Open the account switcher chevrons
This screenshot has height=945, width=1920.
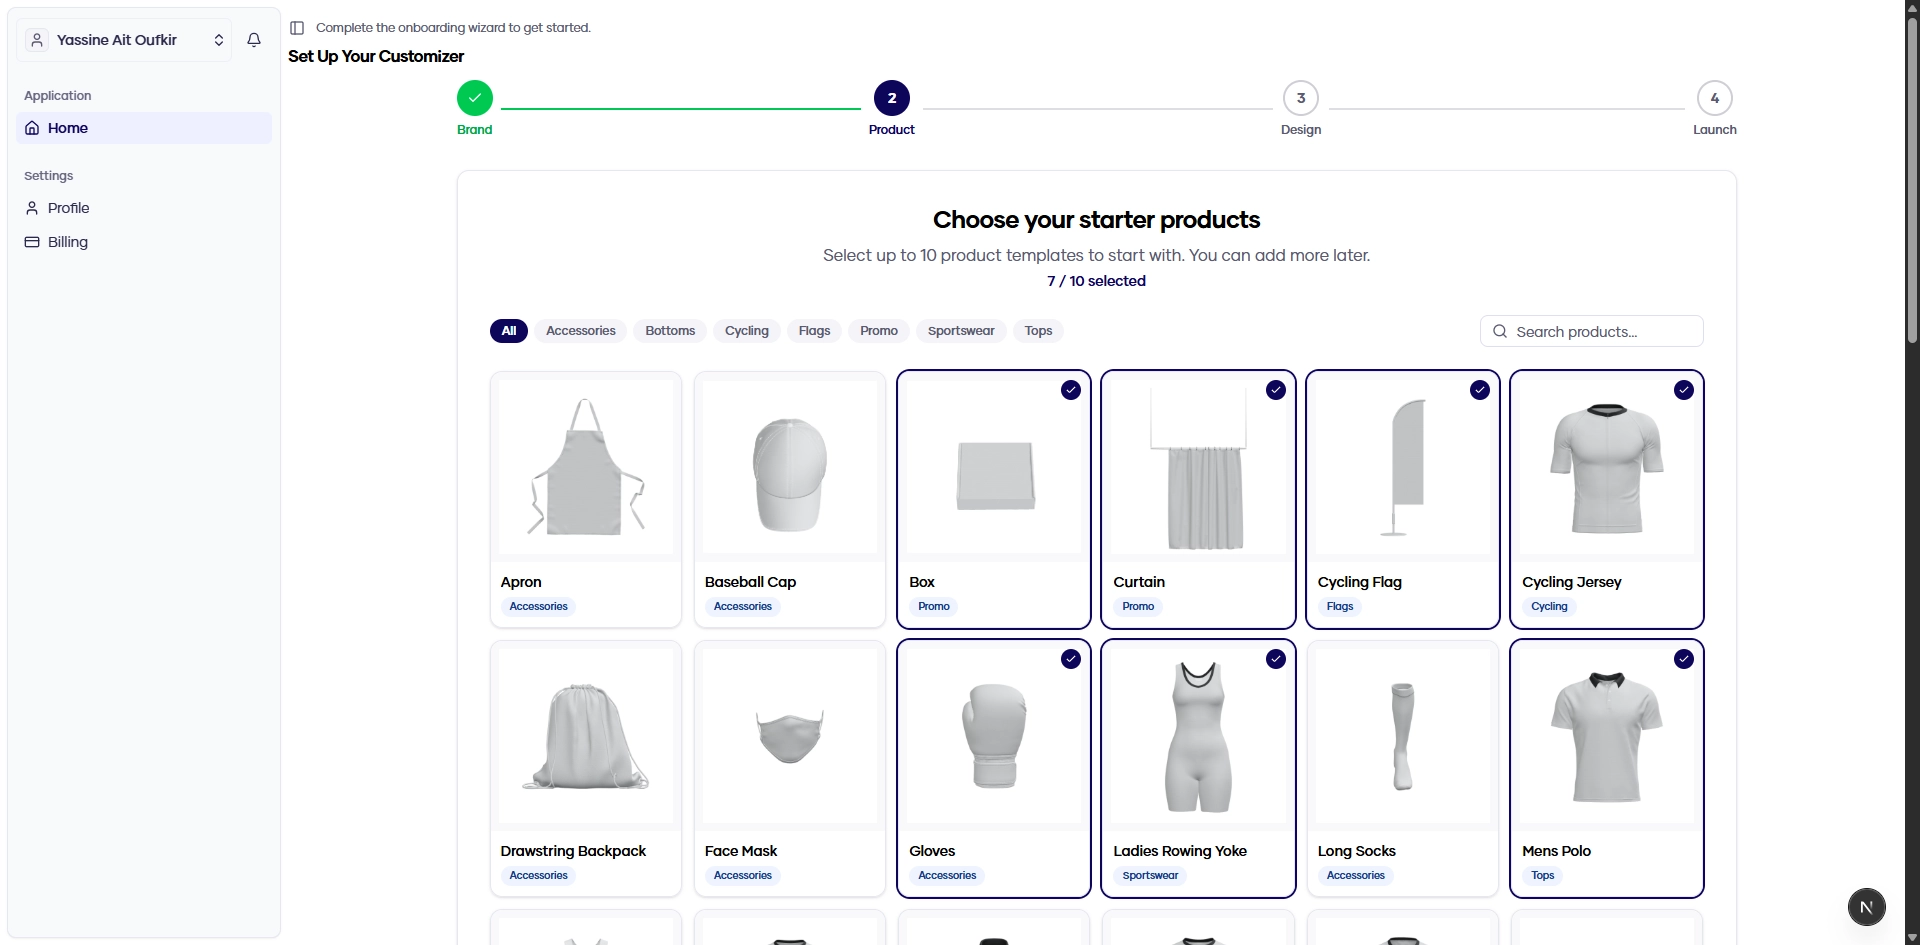[x=219, y=40]
